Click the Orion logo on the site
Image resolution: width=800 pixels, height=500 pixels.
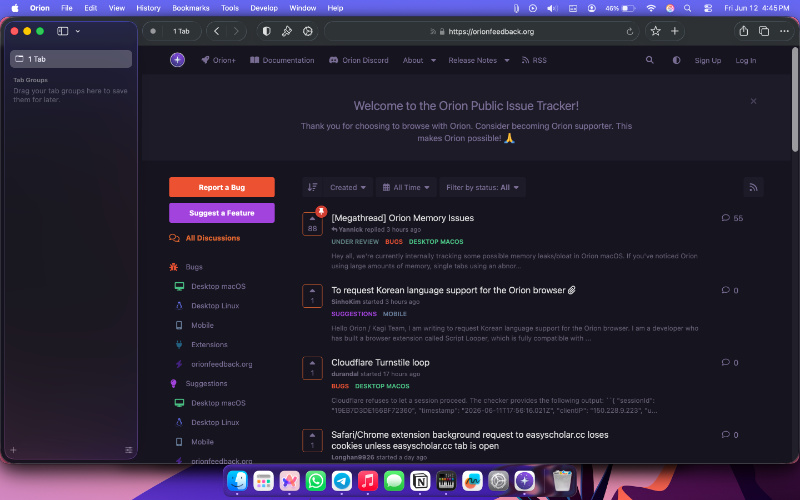[x=177, y=60]
